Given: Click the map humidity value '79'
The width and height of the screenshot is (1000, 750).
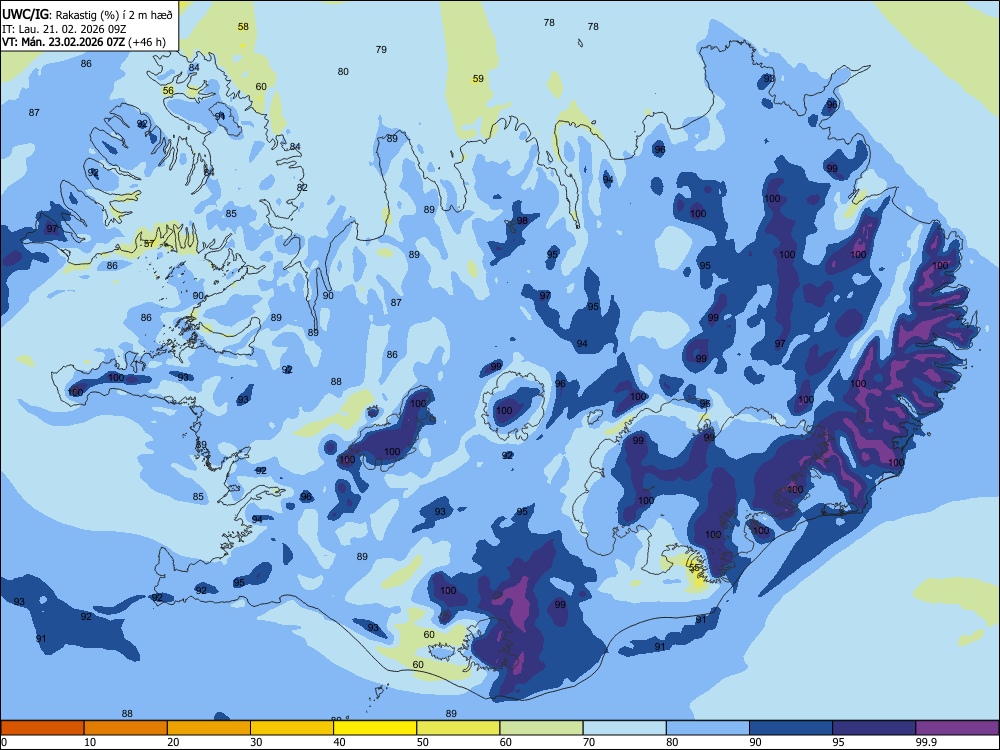Looking at the screenshot, I should click(381, 49).
